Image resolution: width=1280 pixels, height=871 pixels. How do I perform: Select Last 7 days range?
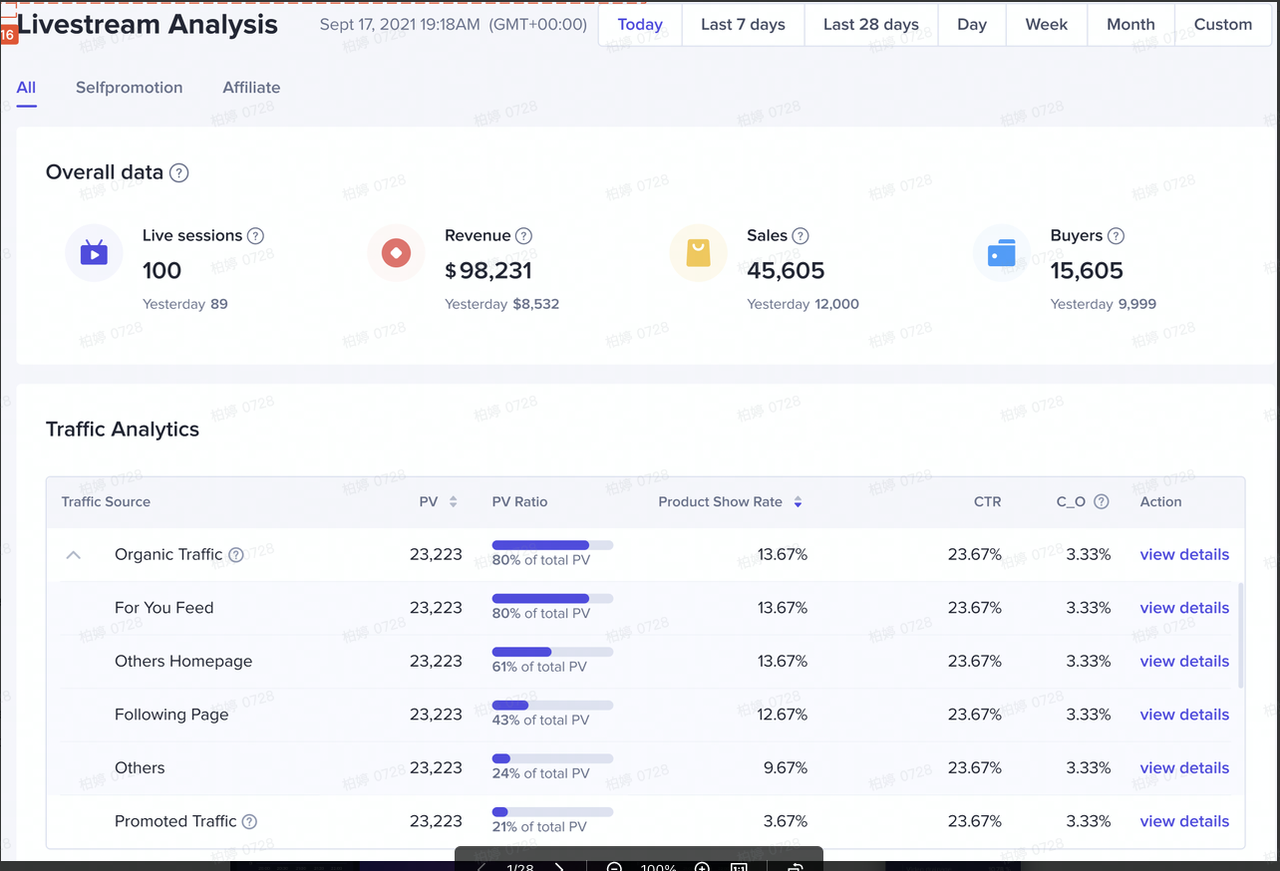[x=743, y=25]
